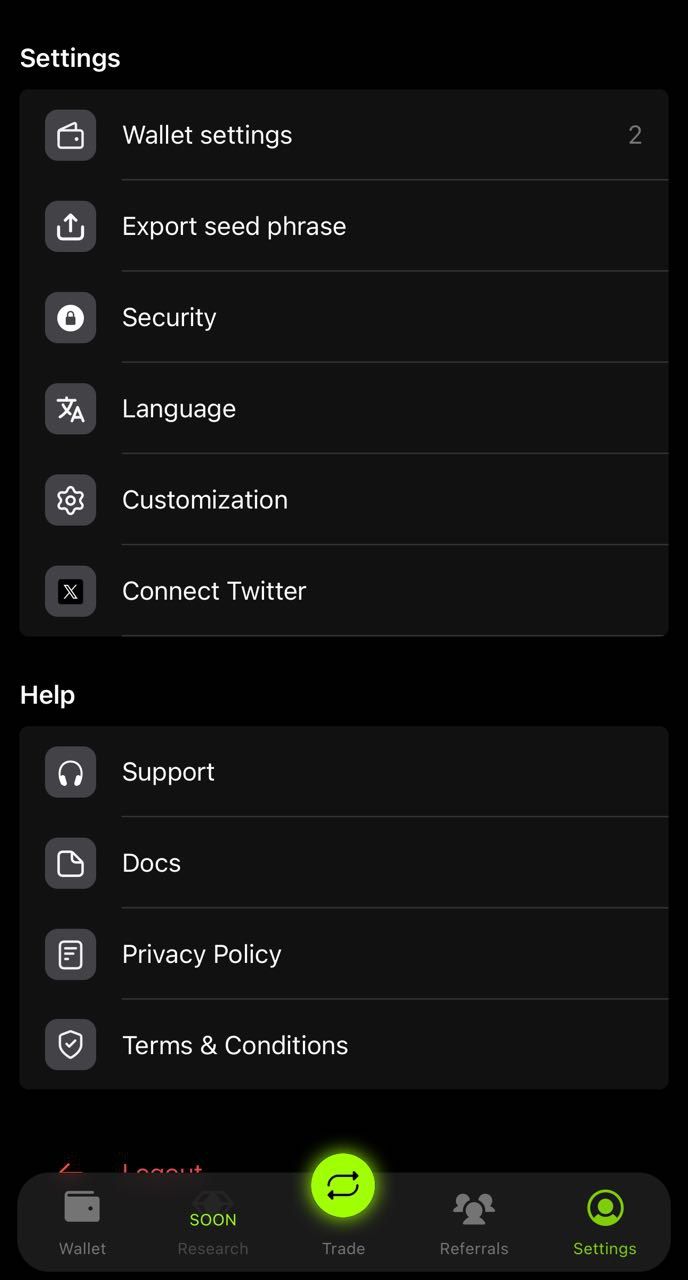This screenshot has width=688, height=1280.
Task: Tap the Privacy Policy note icon
Action: point(70,953)
